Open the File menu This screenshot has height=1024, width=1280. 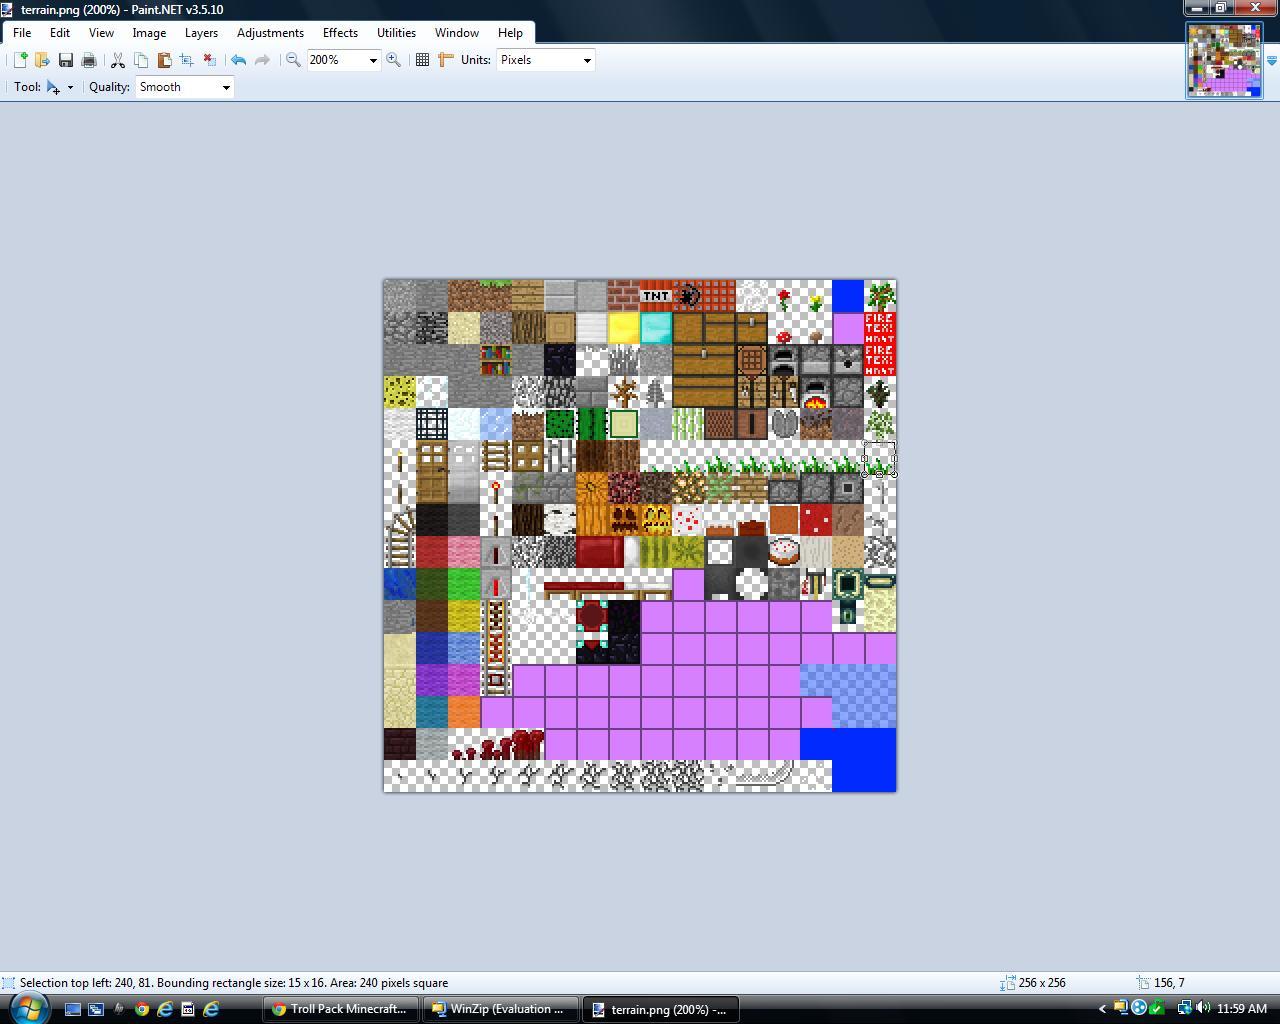coord(22,33)
